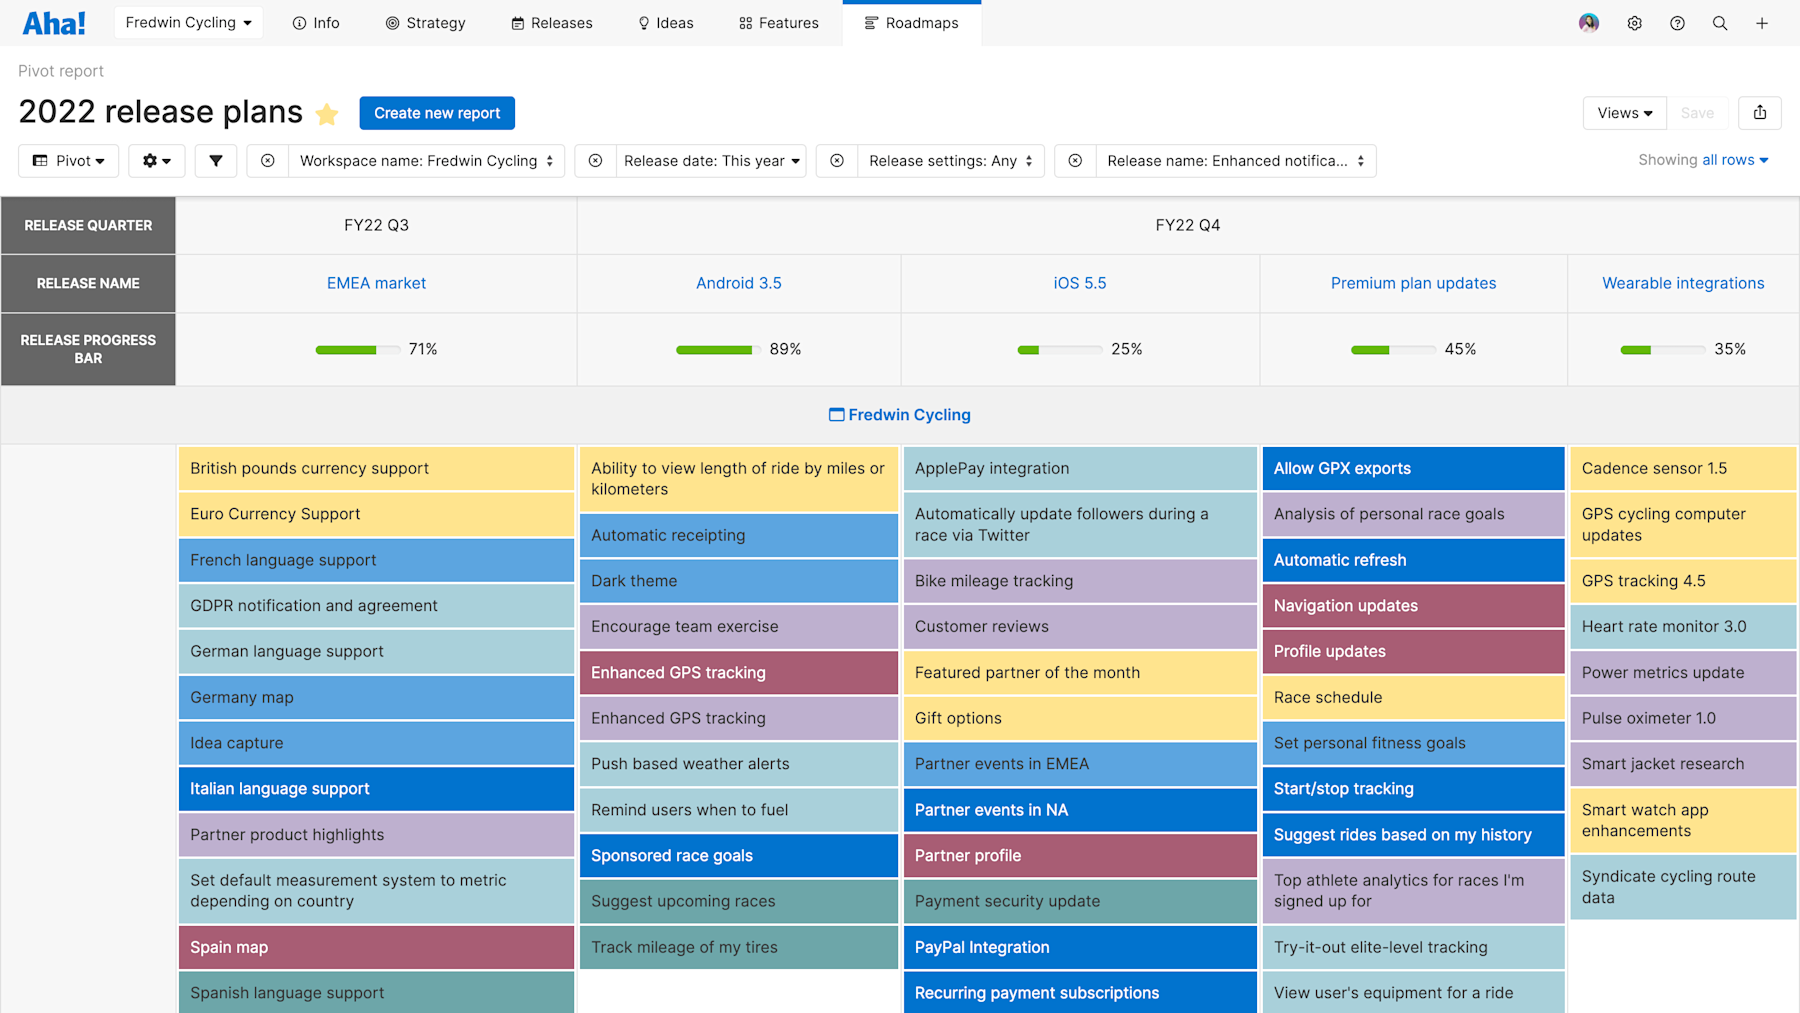Click the EMEA market progress bar

click(x=357, y=349)
